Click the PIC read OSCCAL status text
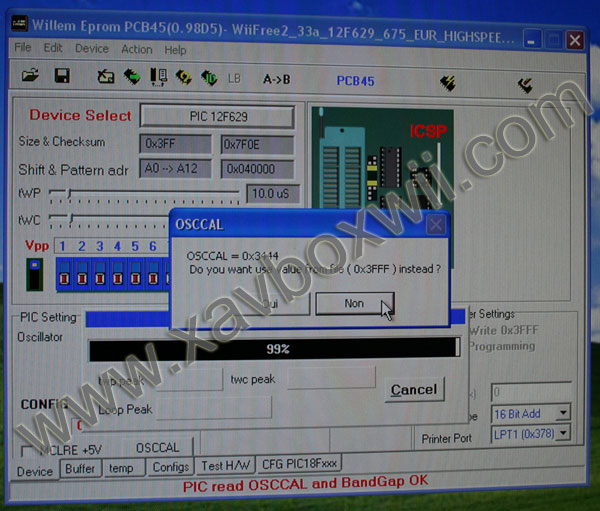Screen dimensions: 600x511 coord(305,484)
